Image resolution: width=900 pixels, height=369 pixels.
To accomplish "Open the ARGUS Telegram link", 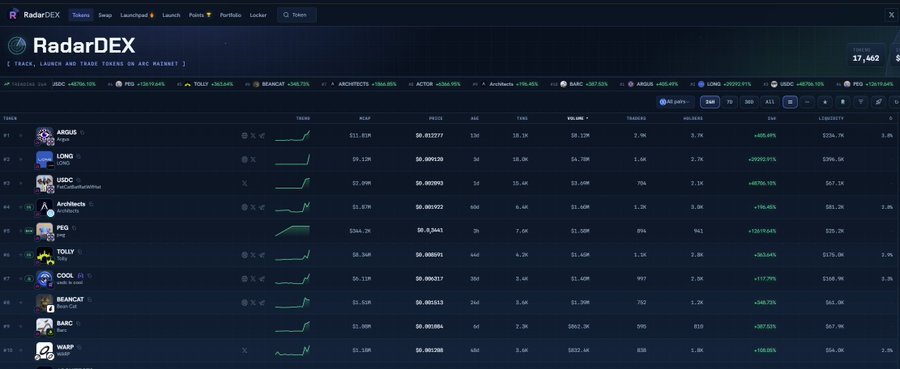I will pos(262,135).
